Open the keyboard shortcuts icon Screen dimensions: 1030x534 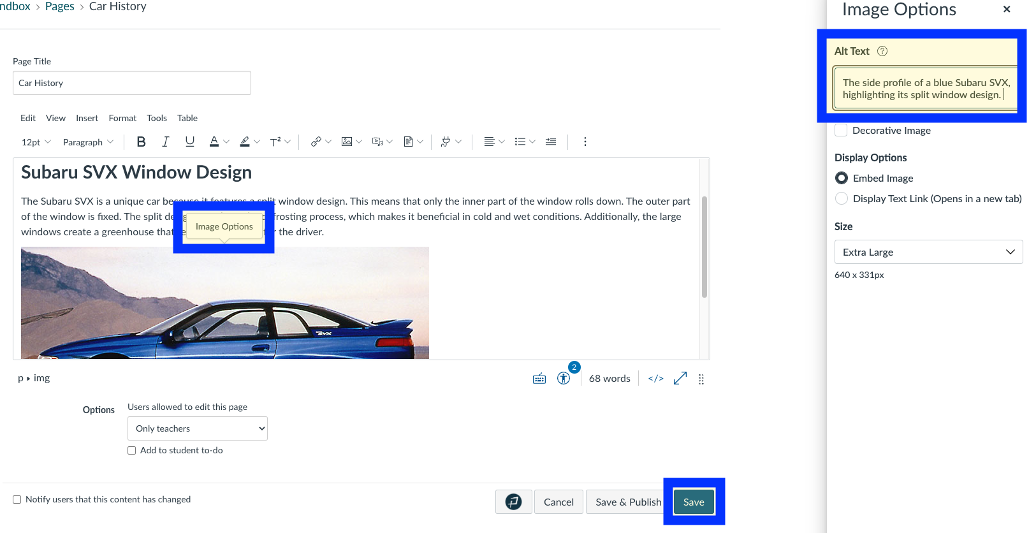point(539,379)
